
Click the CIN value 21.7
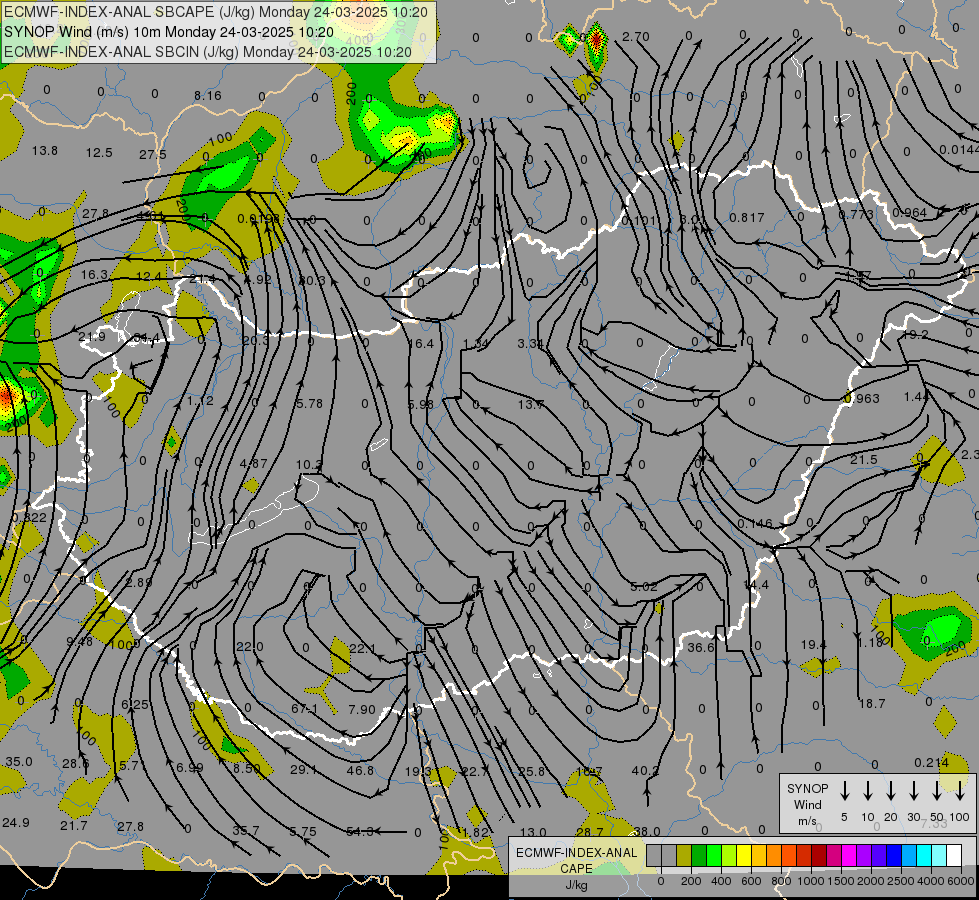[x=74, y=826]
